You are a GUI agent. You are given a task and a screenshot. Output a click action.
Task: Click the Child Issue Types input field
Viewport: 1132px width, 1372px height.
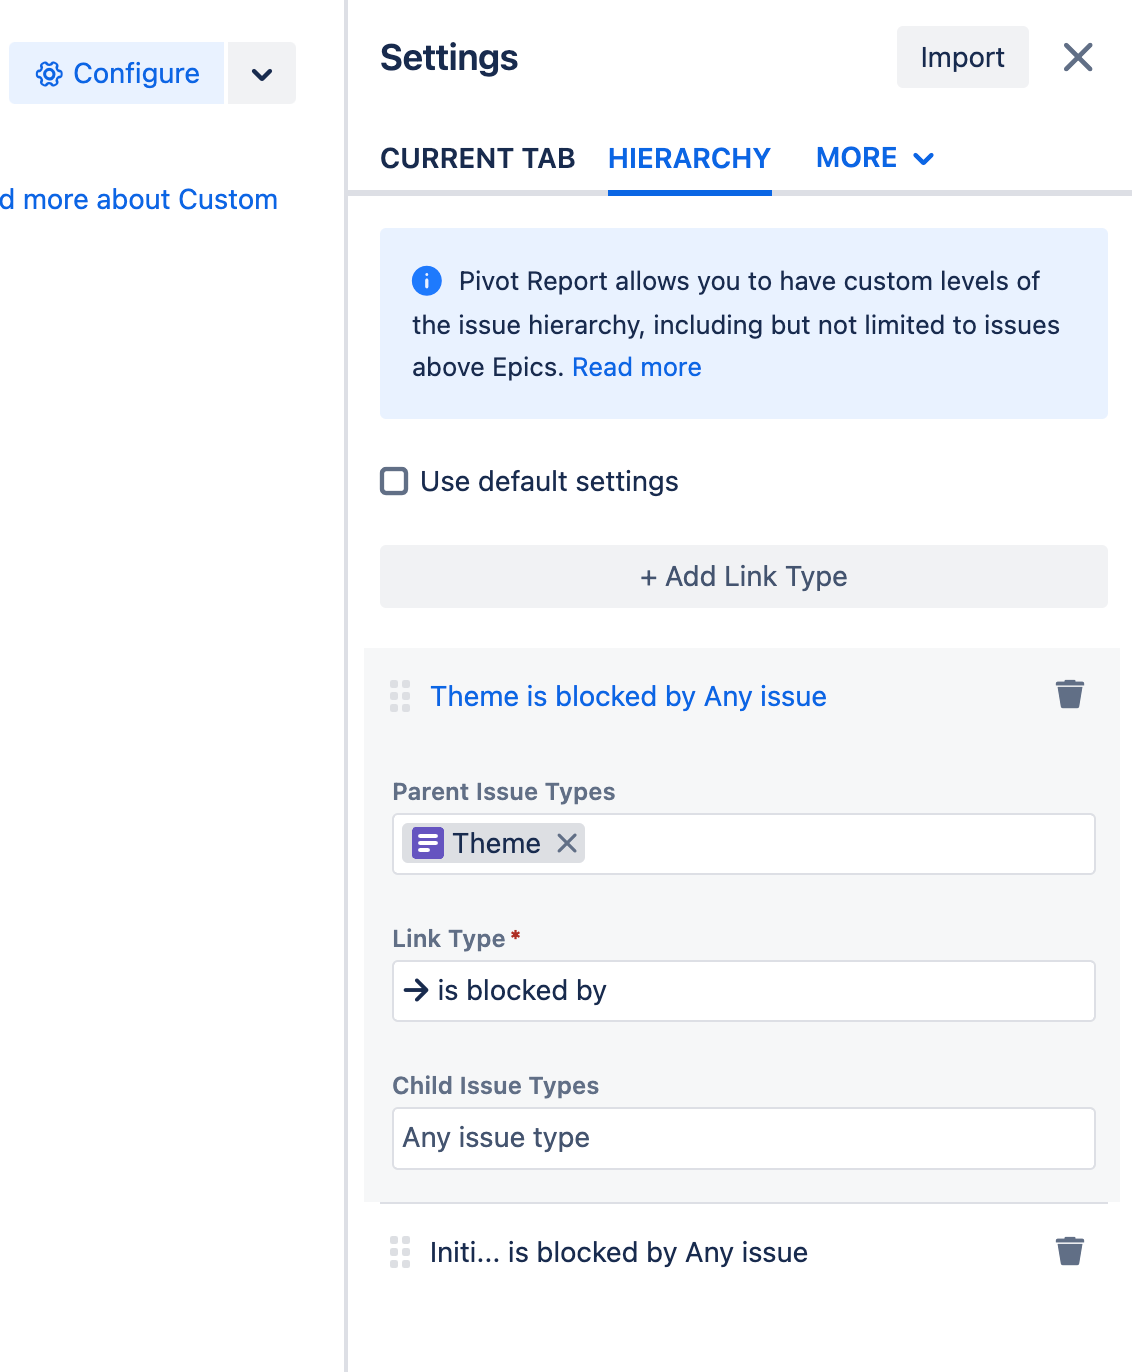[744, 1138]
